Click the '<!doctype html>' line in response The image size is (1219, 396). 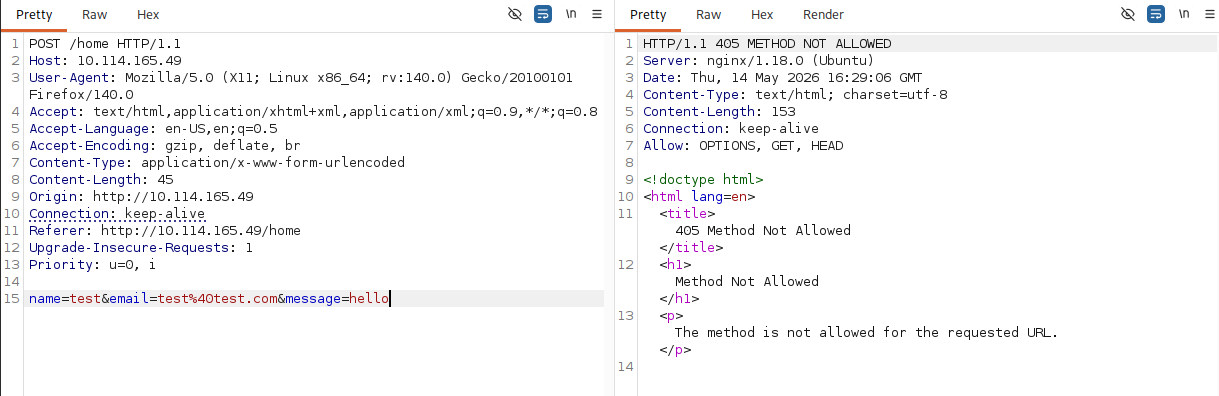[x=703, y=180]
